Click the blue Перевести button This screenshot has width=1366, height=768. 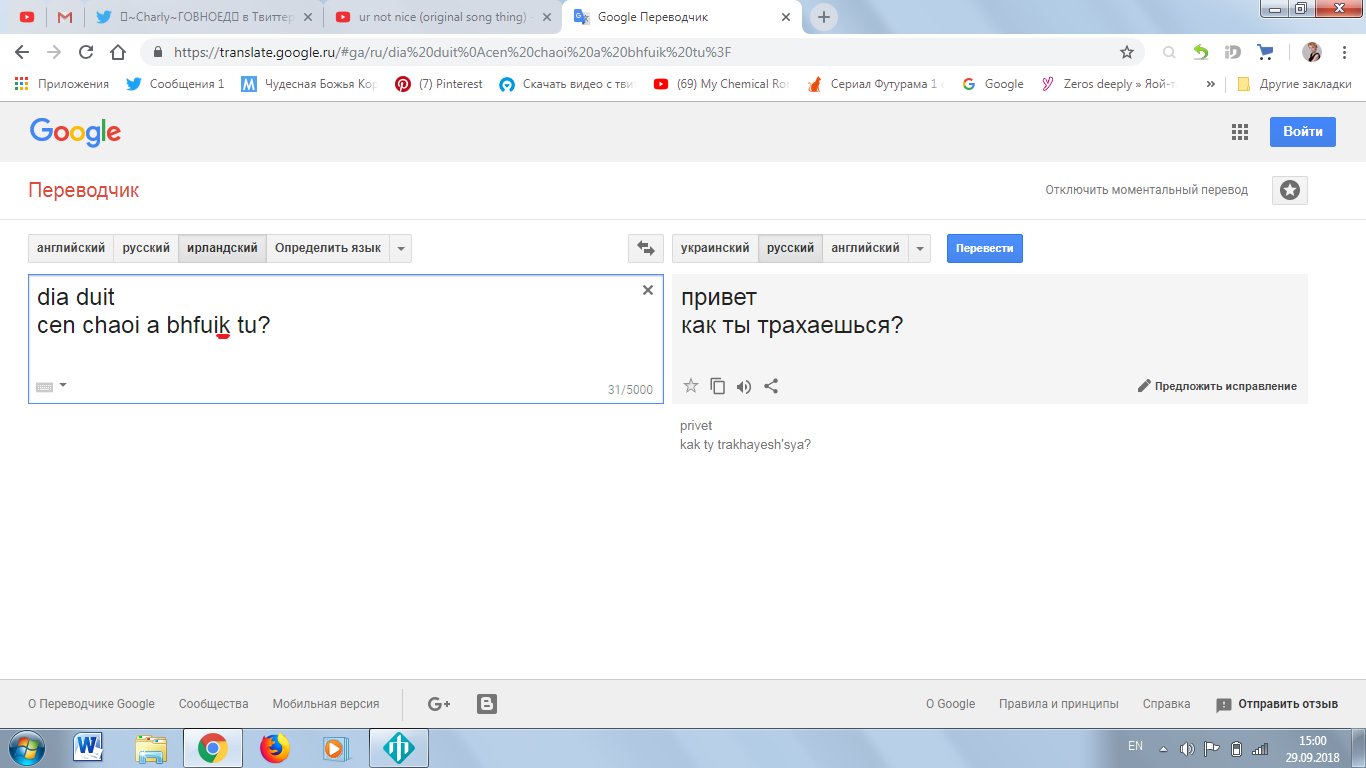[984, 248]
